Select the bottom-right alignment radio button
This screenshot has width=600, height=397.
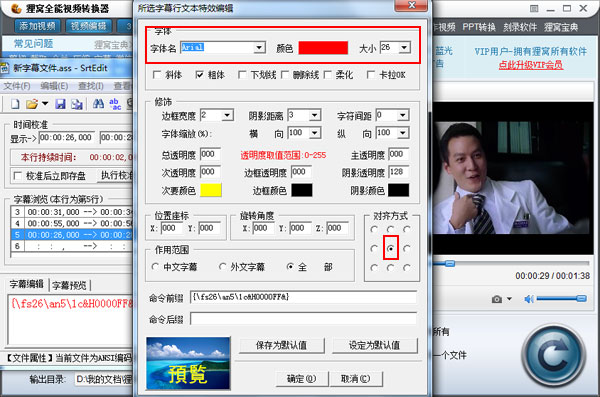[407, 268]
